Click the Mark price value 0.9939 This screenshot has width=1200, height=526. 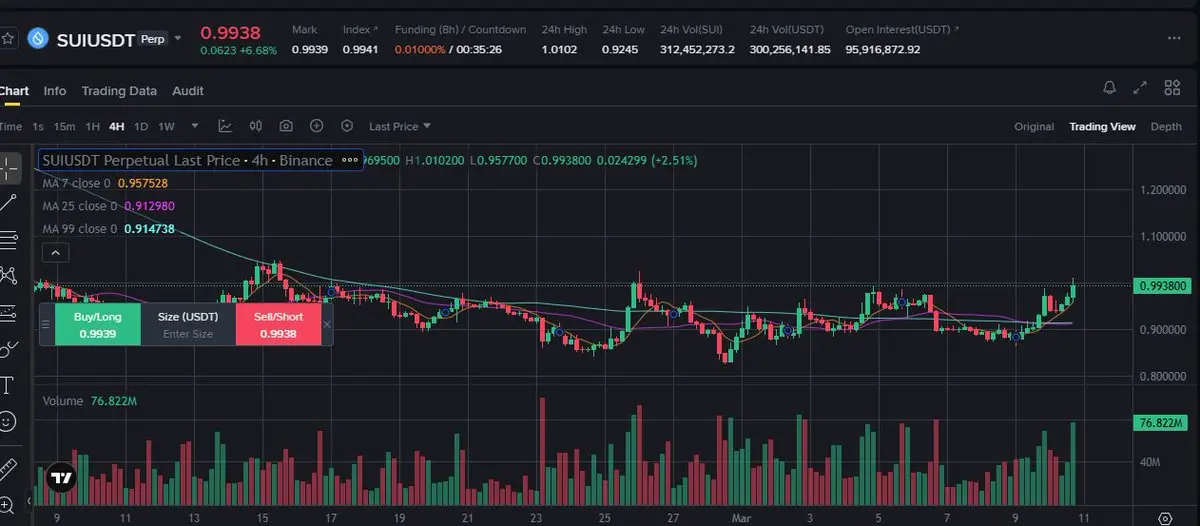309,49
